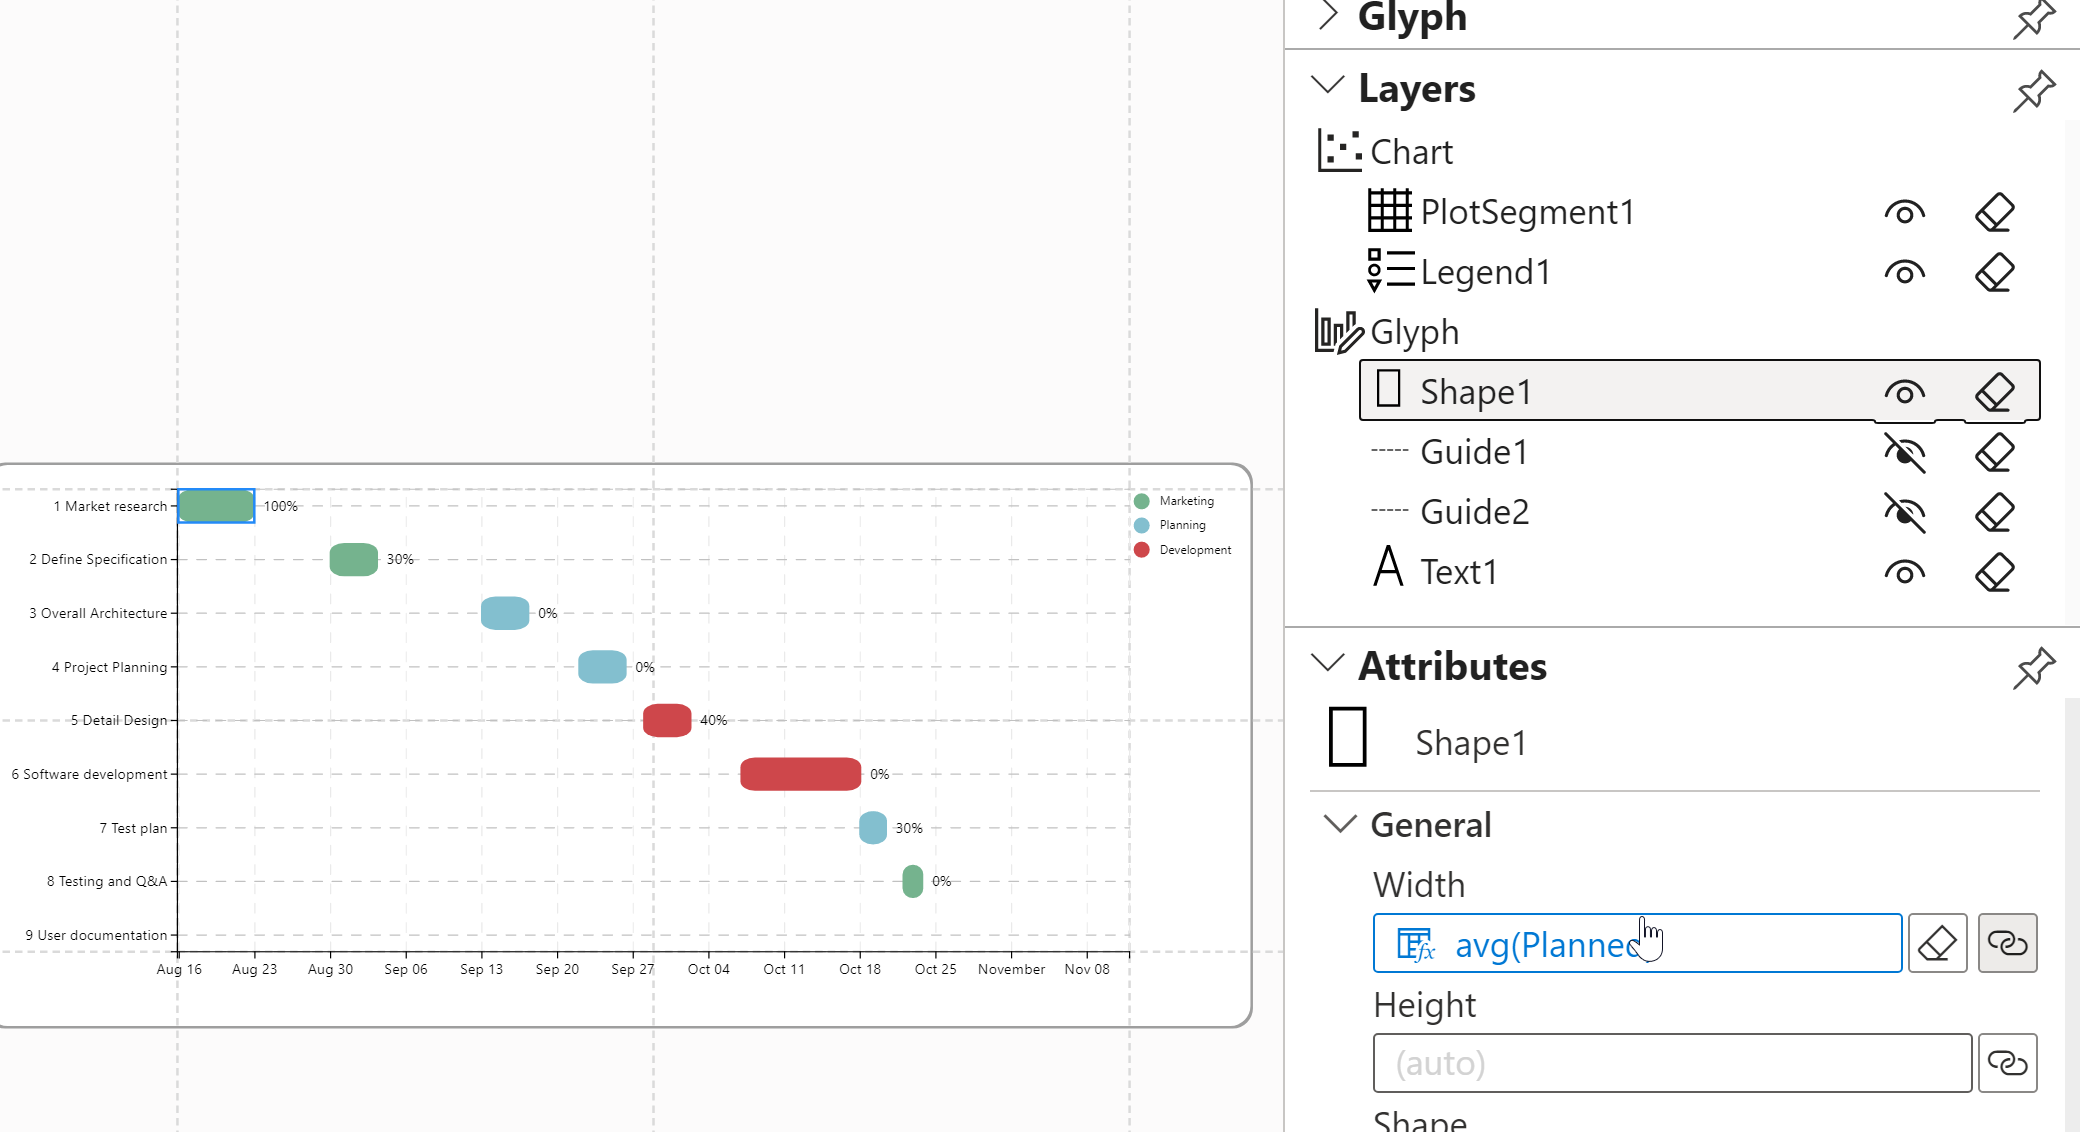Click the Development red legend swatch
Screen dimensions: 2080x1132
tap(1141, 550)
